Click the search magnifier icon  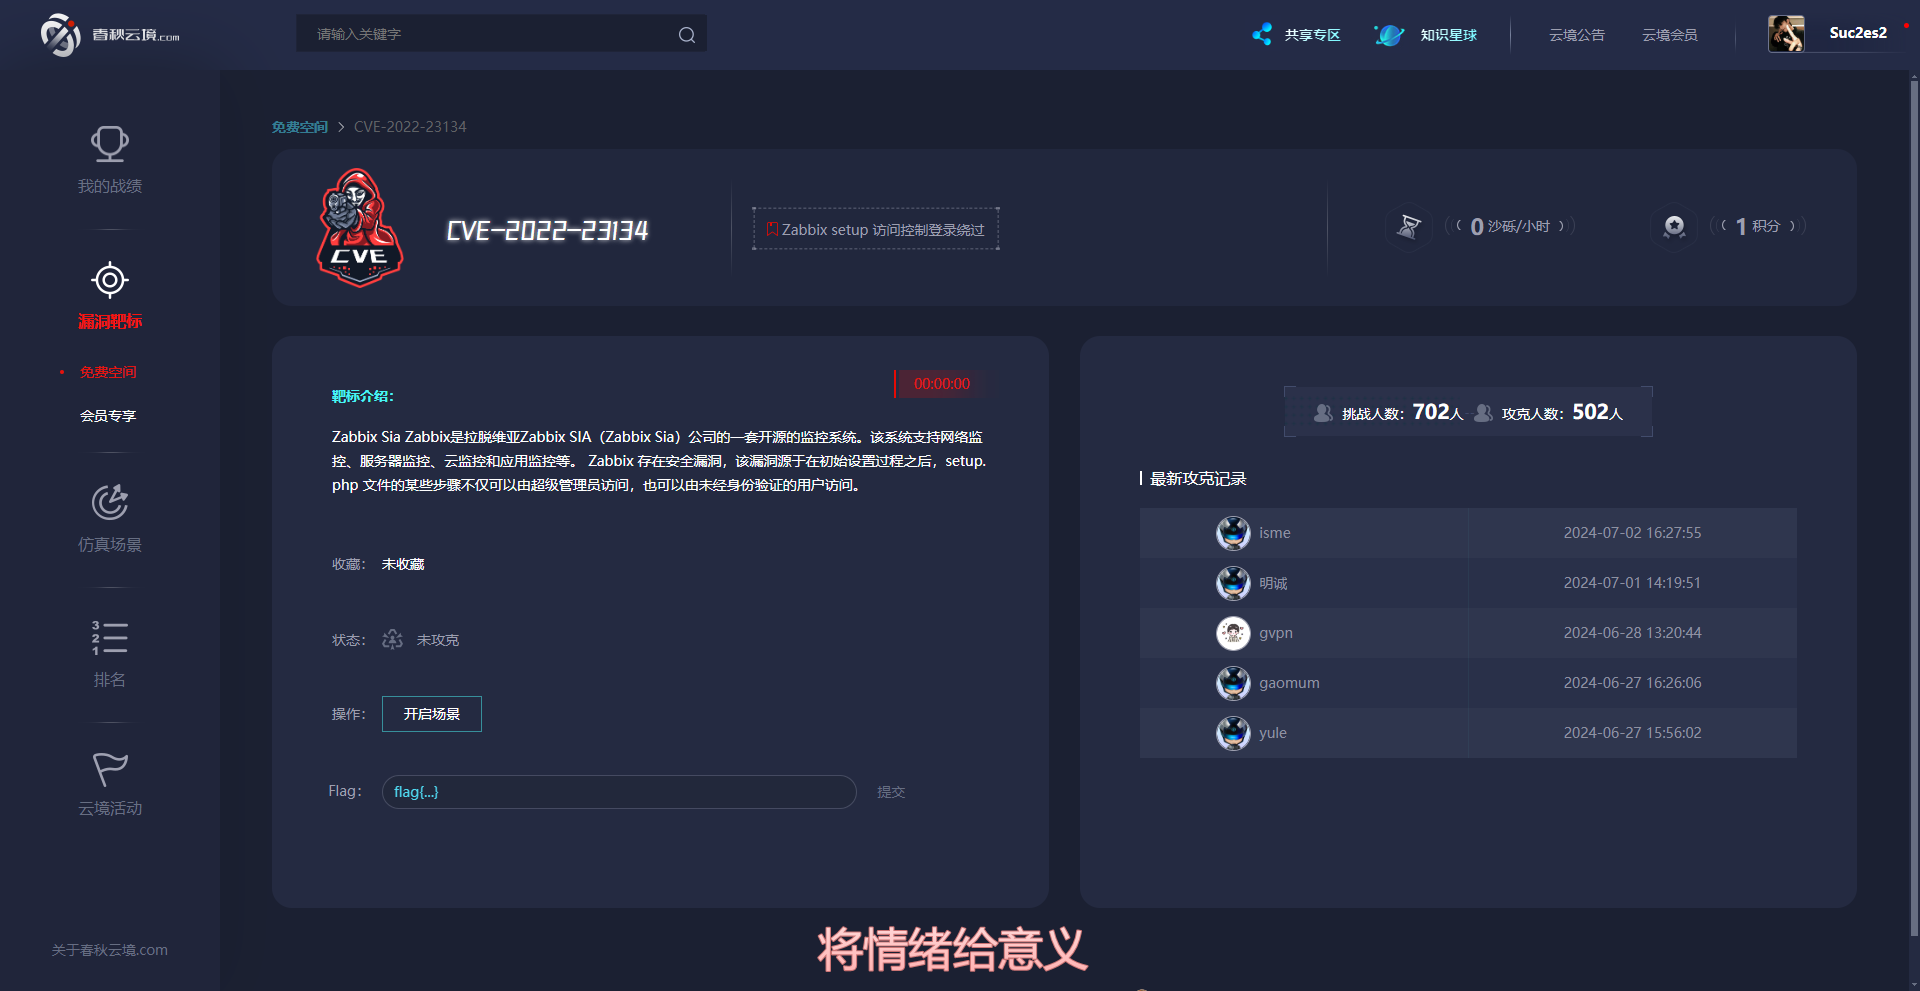687,35
